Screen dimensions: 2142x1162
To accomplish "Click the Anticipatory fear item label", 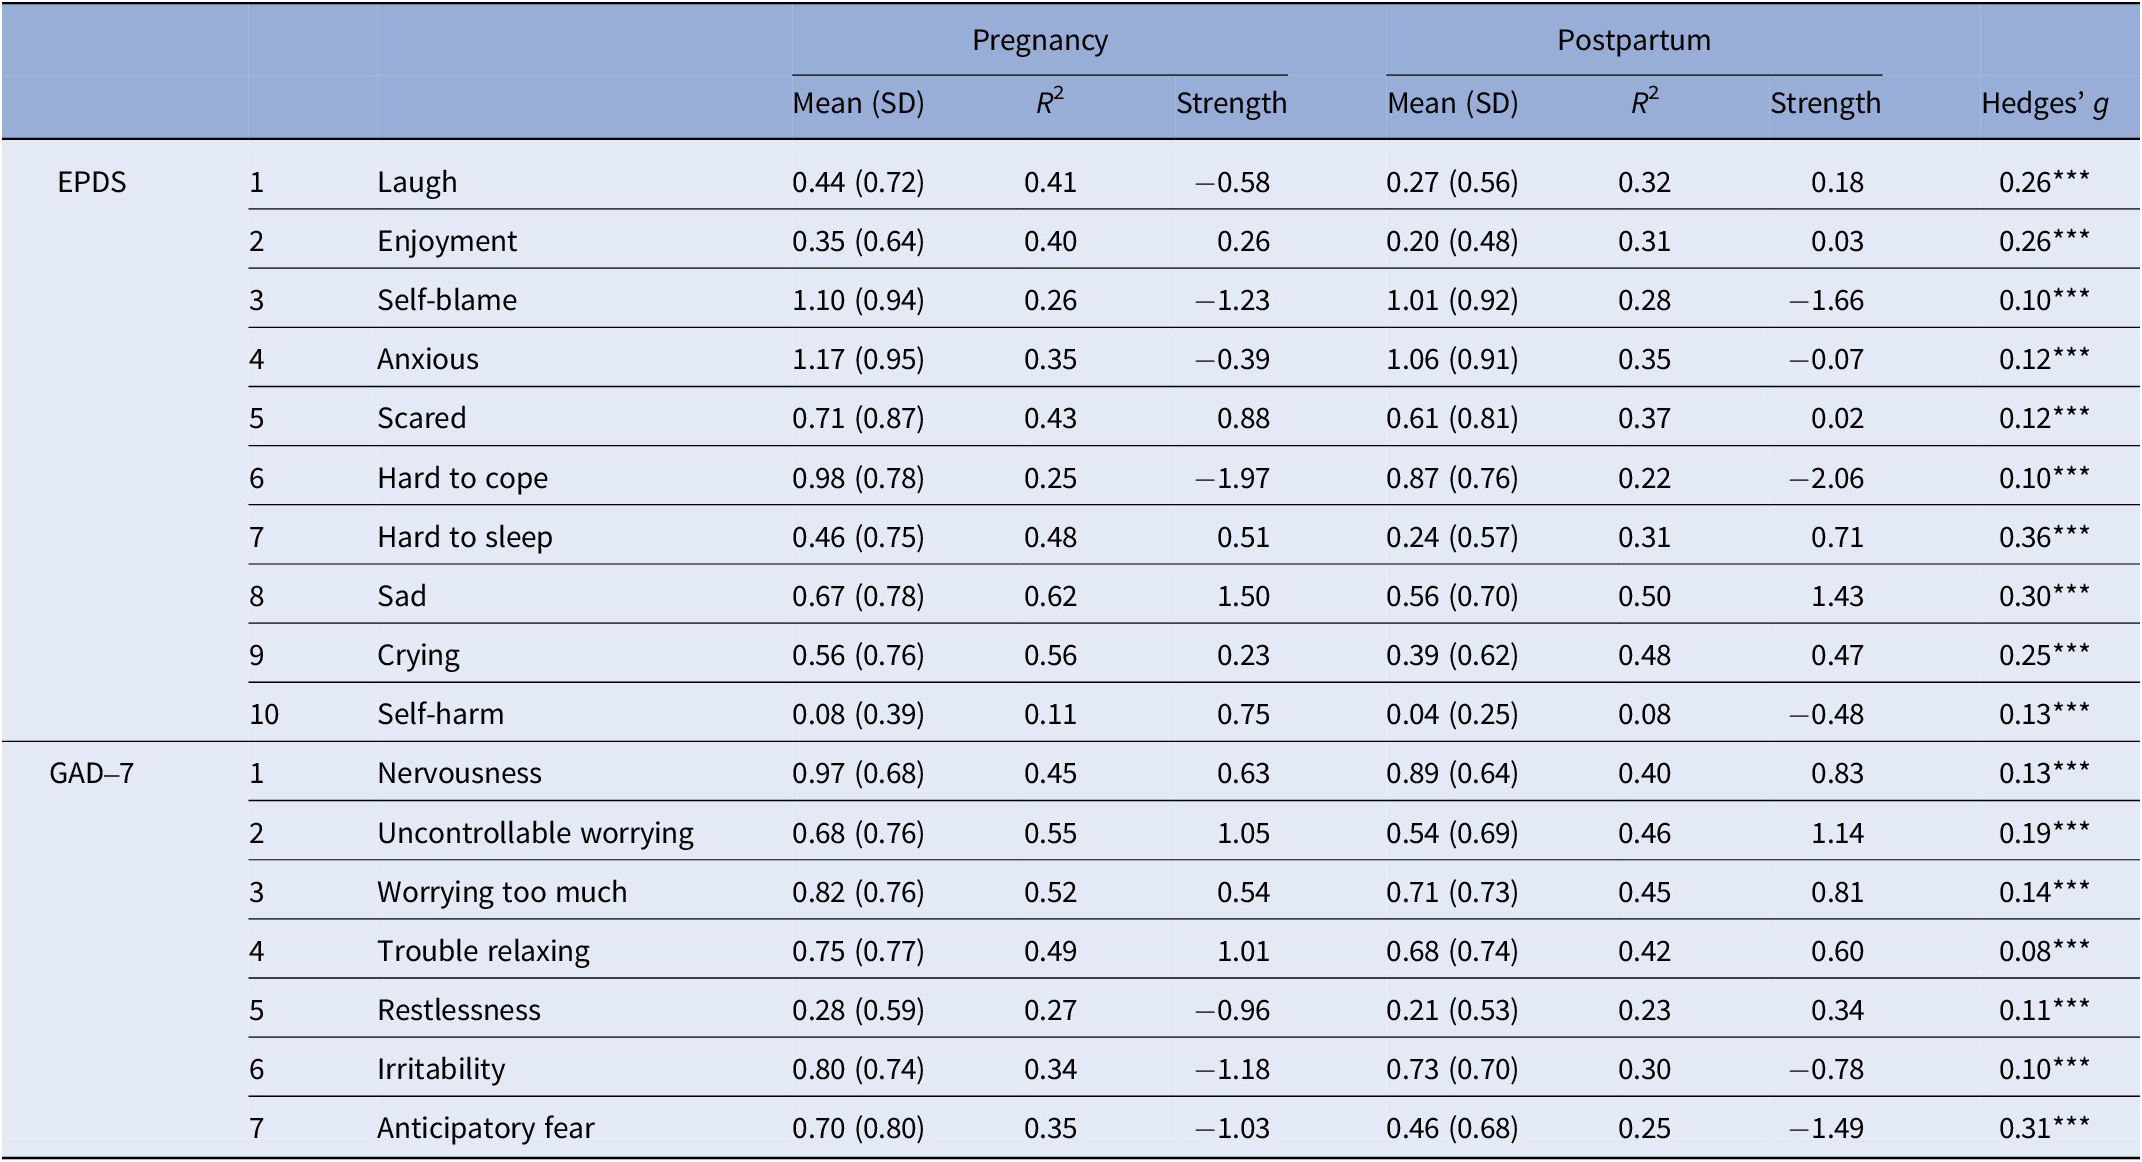I will tap(485, 1128).
